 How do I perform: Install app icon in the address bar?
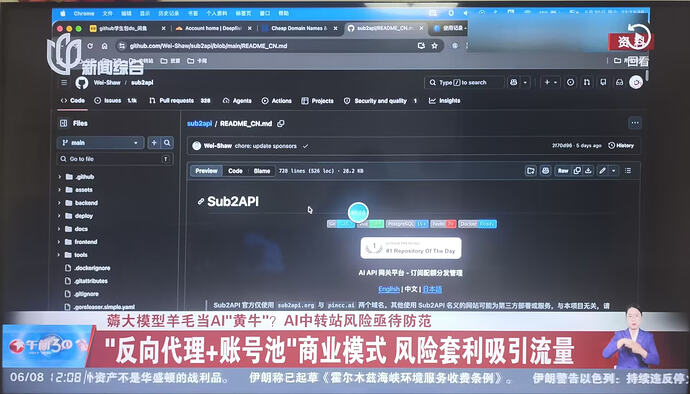[x=421, y=46]
